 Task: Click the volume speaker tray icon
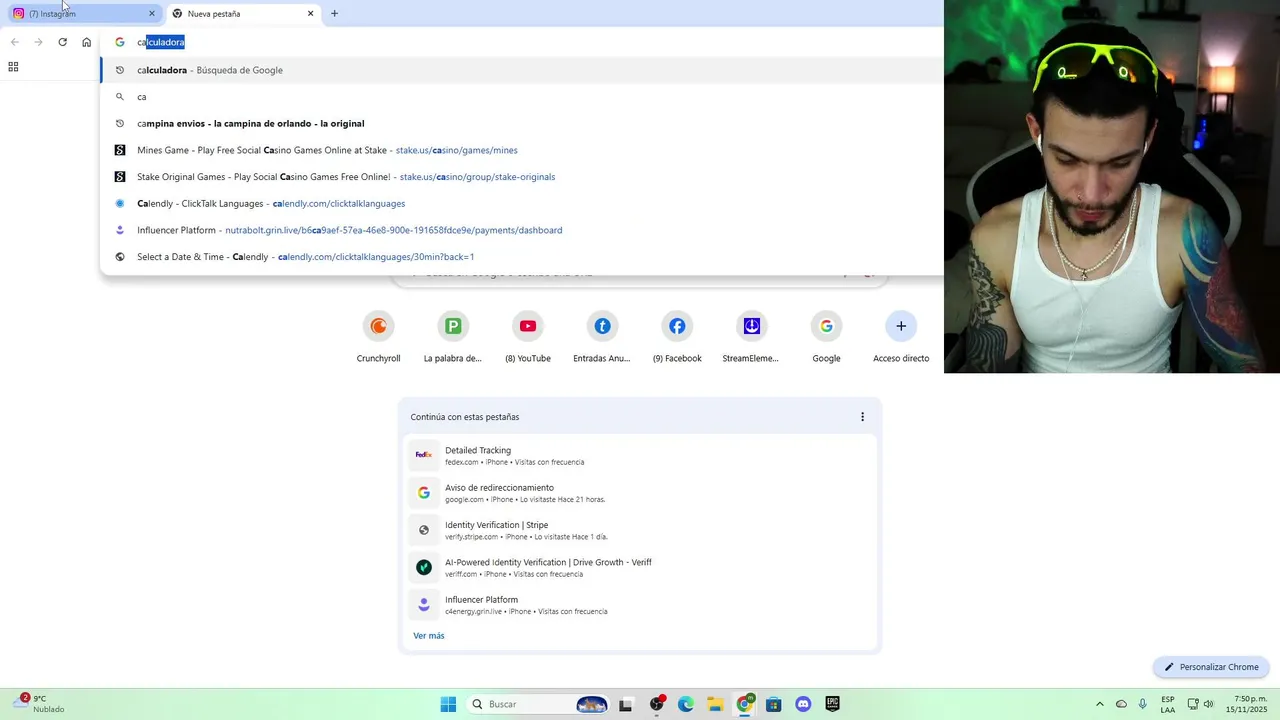pyautogui.click(x=1209, y=704)
